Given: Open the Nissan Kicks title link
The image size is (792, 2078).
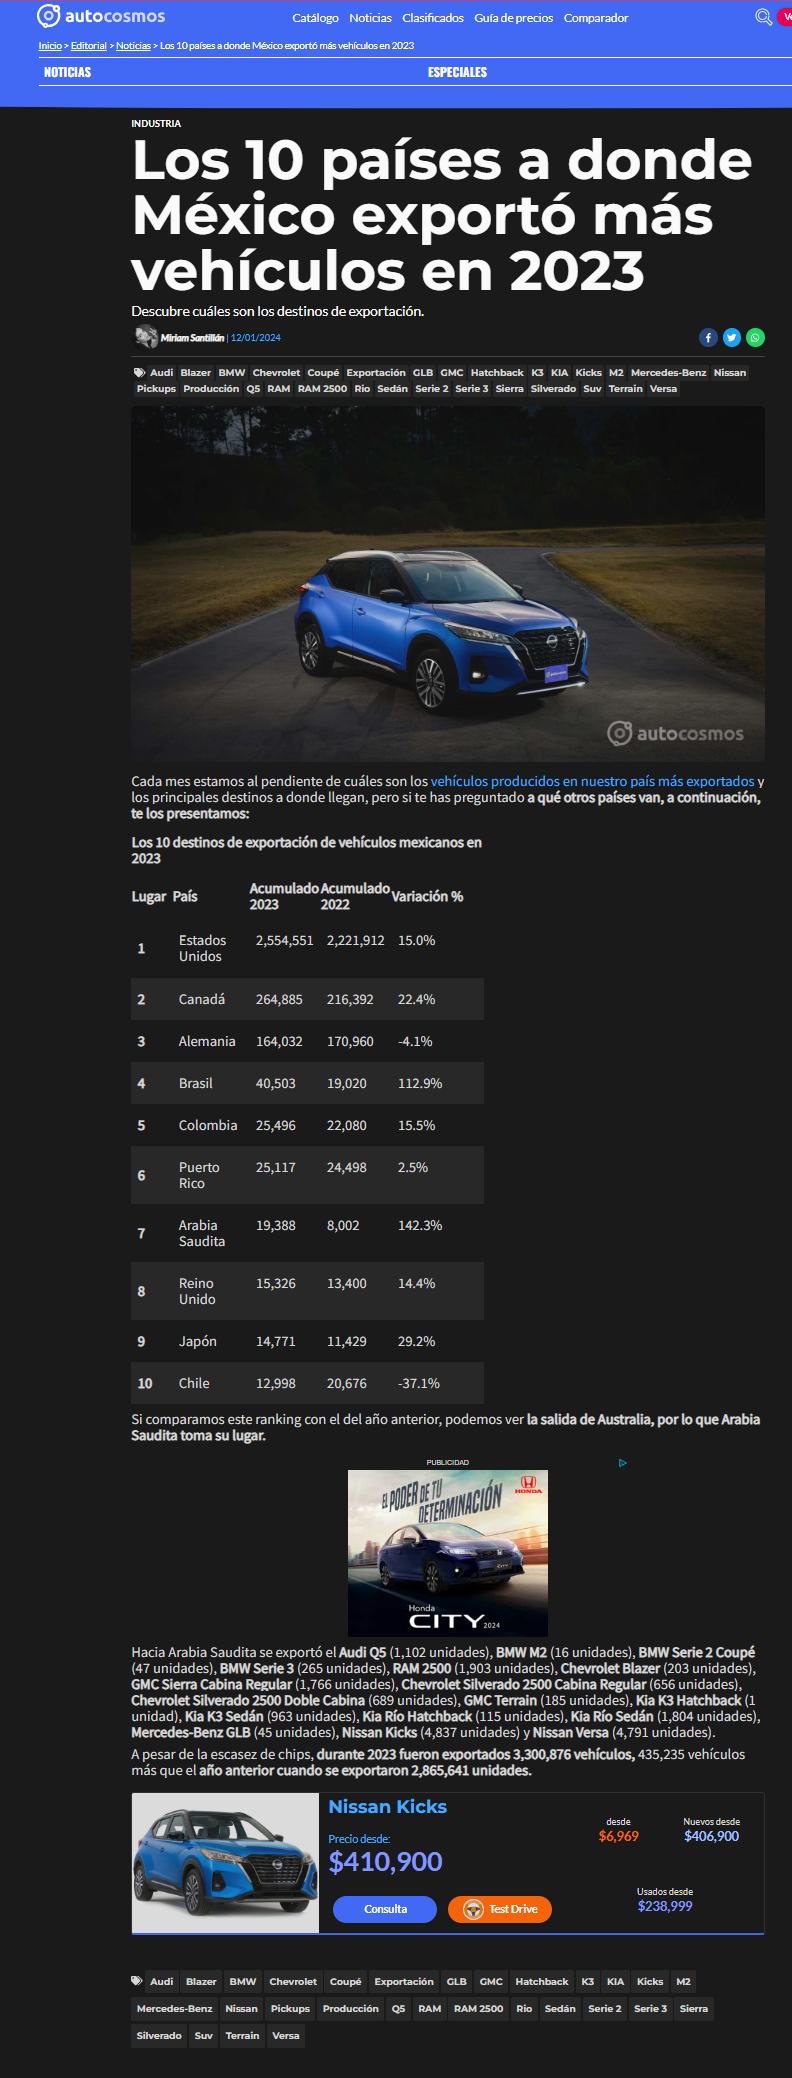Looking at the screenshot, I should click(388, 1807).
